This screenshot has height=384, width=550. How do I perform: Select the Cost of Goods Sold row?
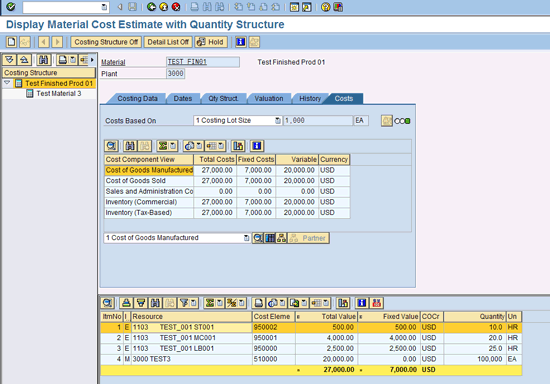pyautogui.click(x=227, y=181)
